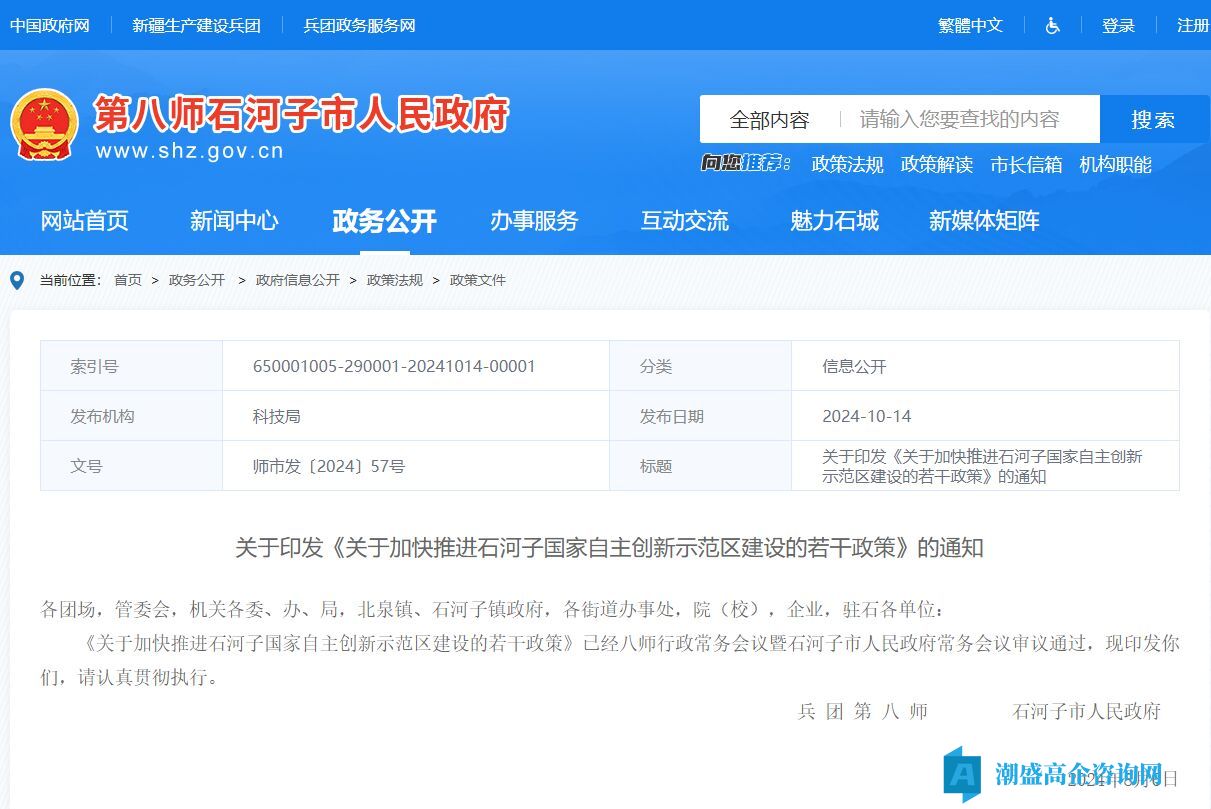
Task: Select the 政务公开 navigation tab
Action: (384, 221)
